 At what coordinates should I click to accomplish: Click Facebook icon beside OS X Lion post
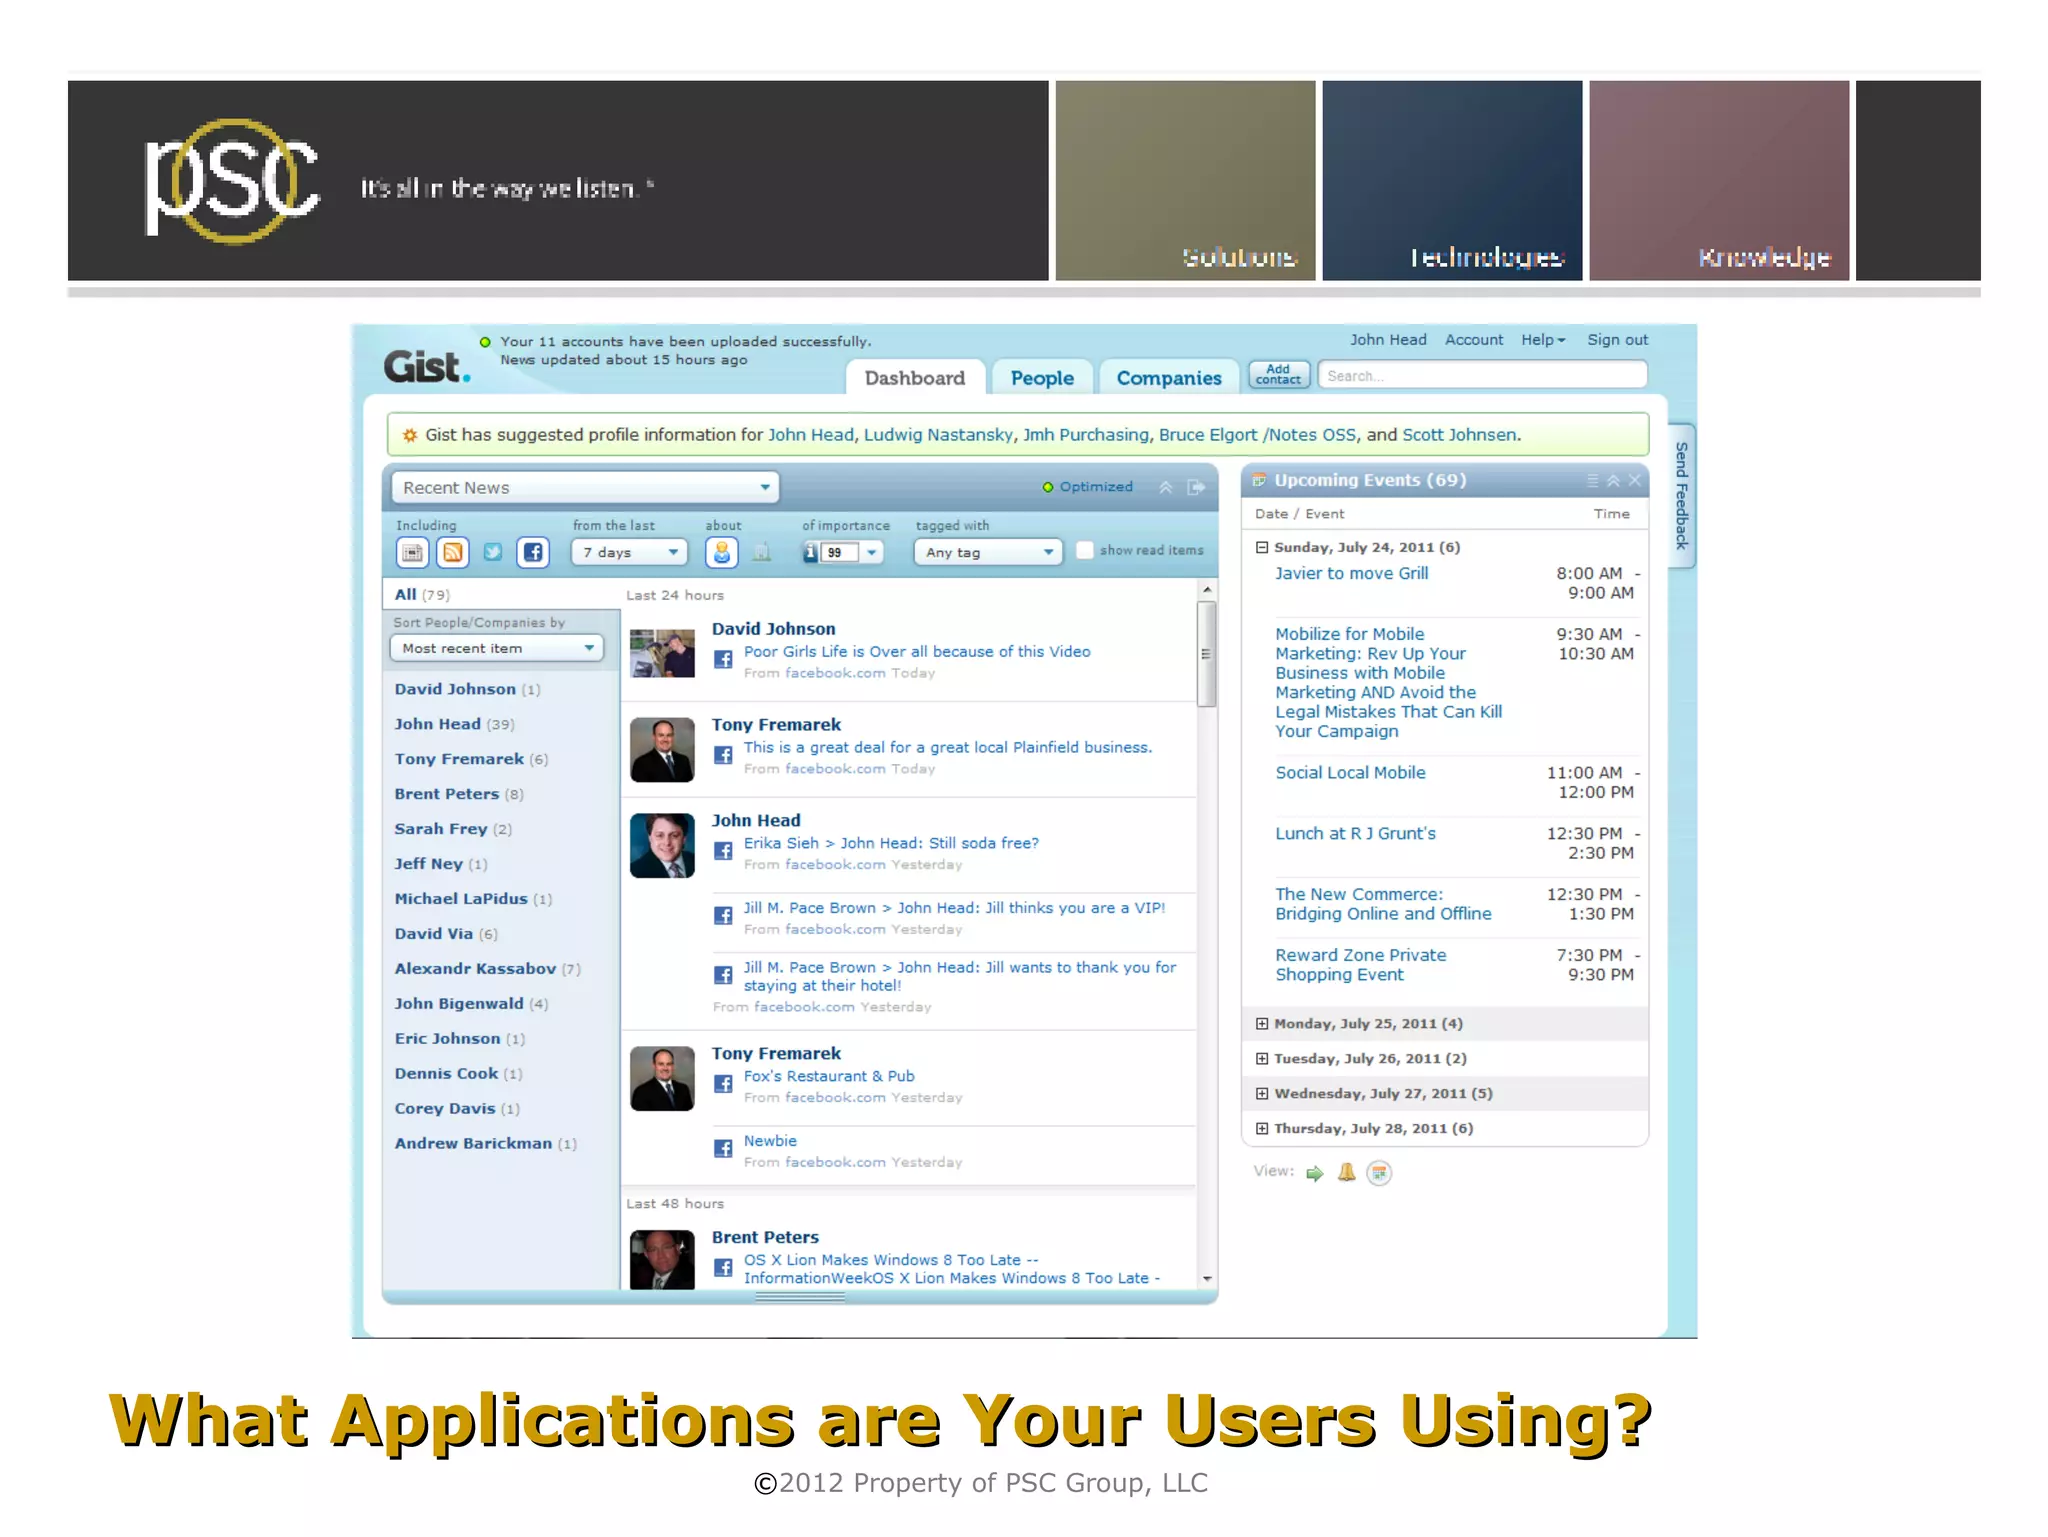(x=723, y=1268)
